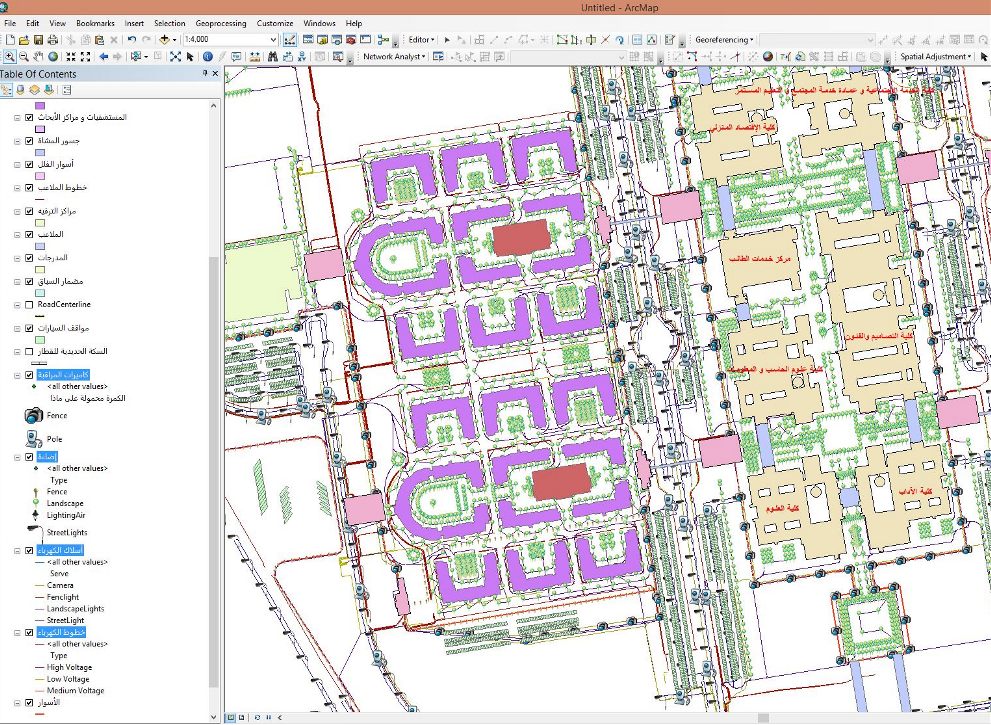
Task: Activate the Pan tool on the Tools toolbar
Action: [37, 57]
